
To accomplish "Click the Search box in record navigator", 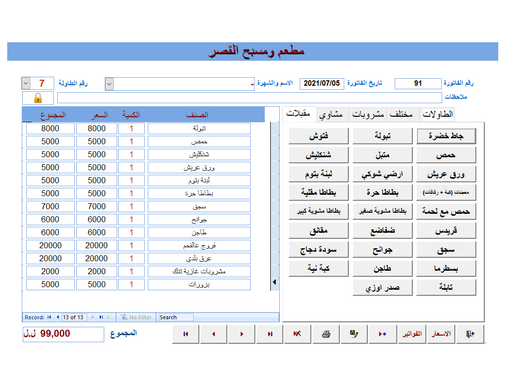I will click(176, 317).
